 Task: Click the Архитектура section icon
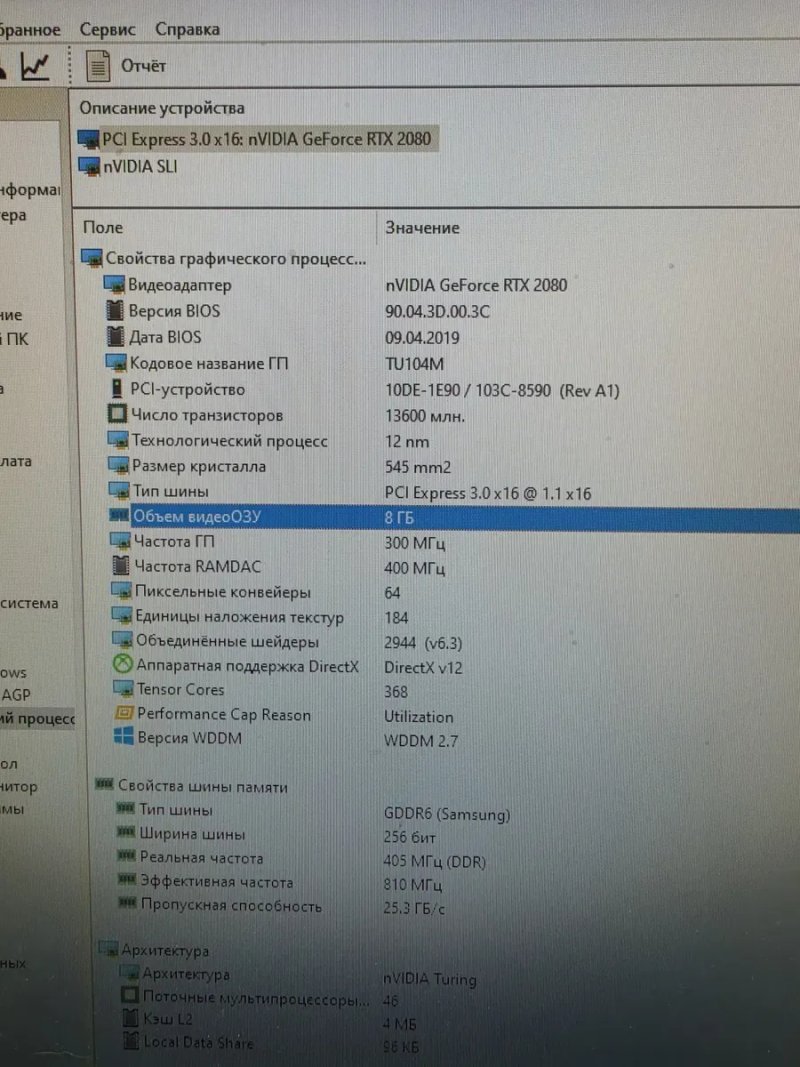coord(109,949)
